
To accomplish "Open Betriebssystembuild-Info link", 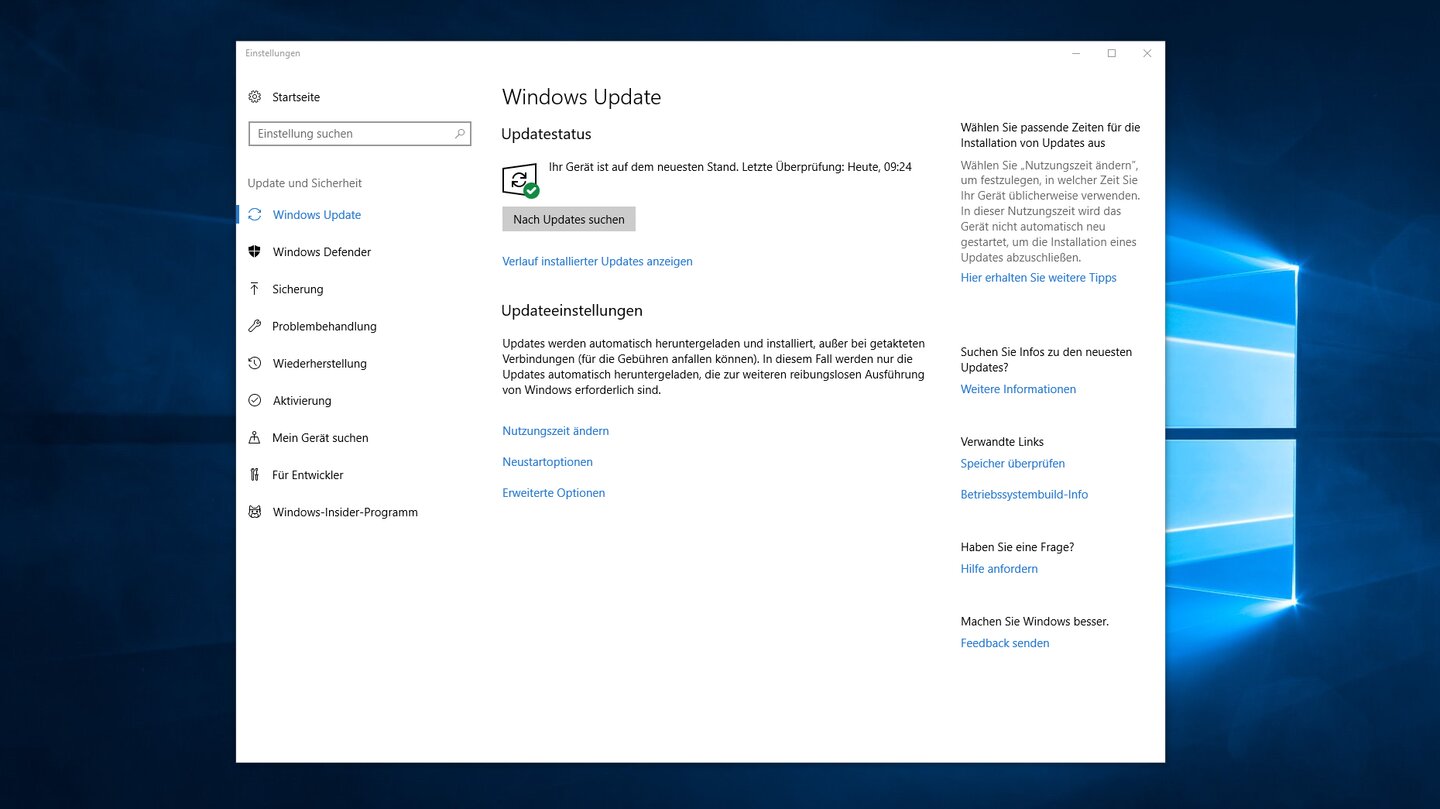I will pos(1024,495).
